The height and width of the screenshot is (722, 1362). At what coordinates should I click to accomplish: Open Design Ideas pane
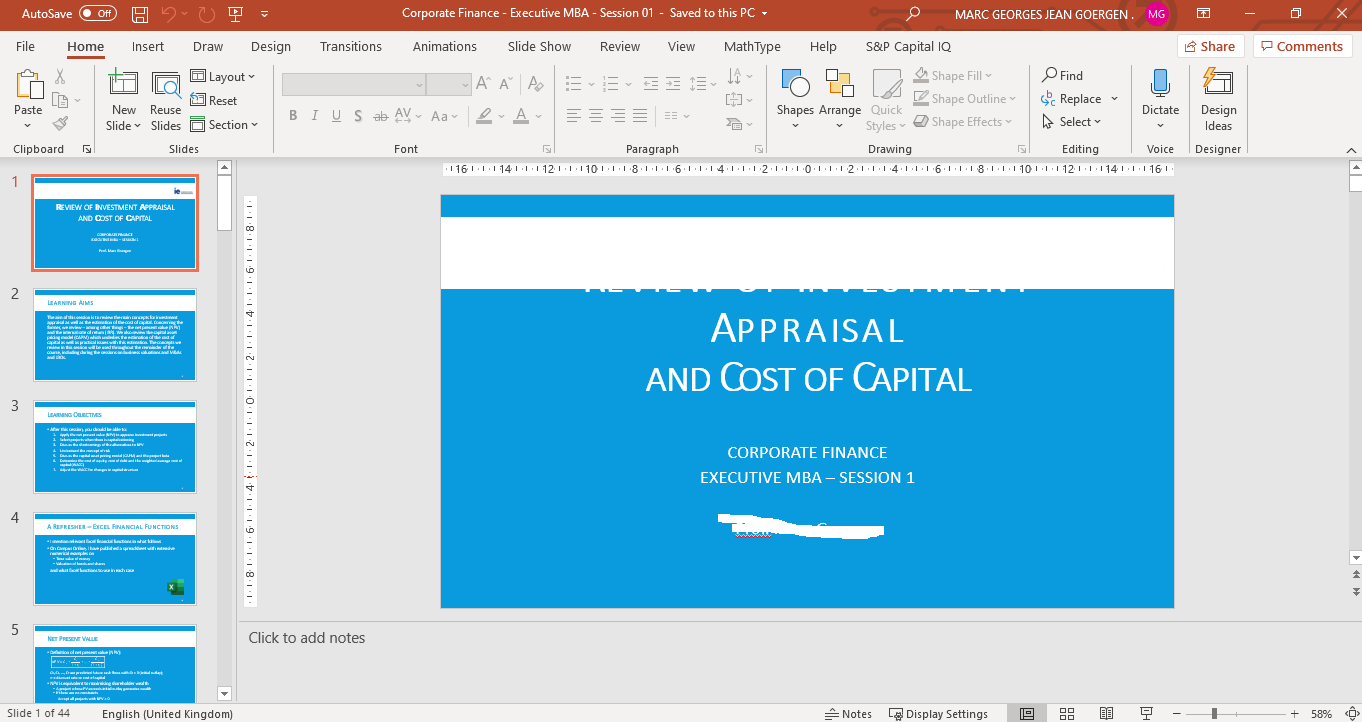[x=1218, y=86]
